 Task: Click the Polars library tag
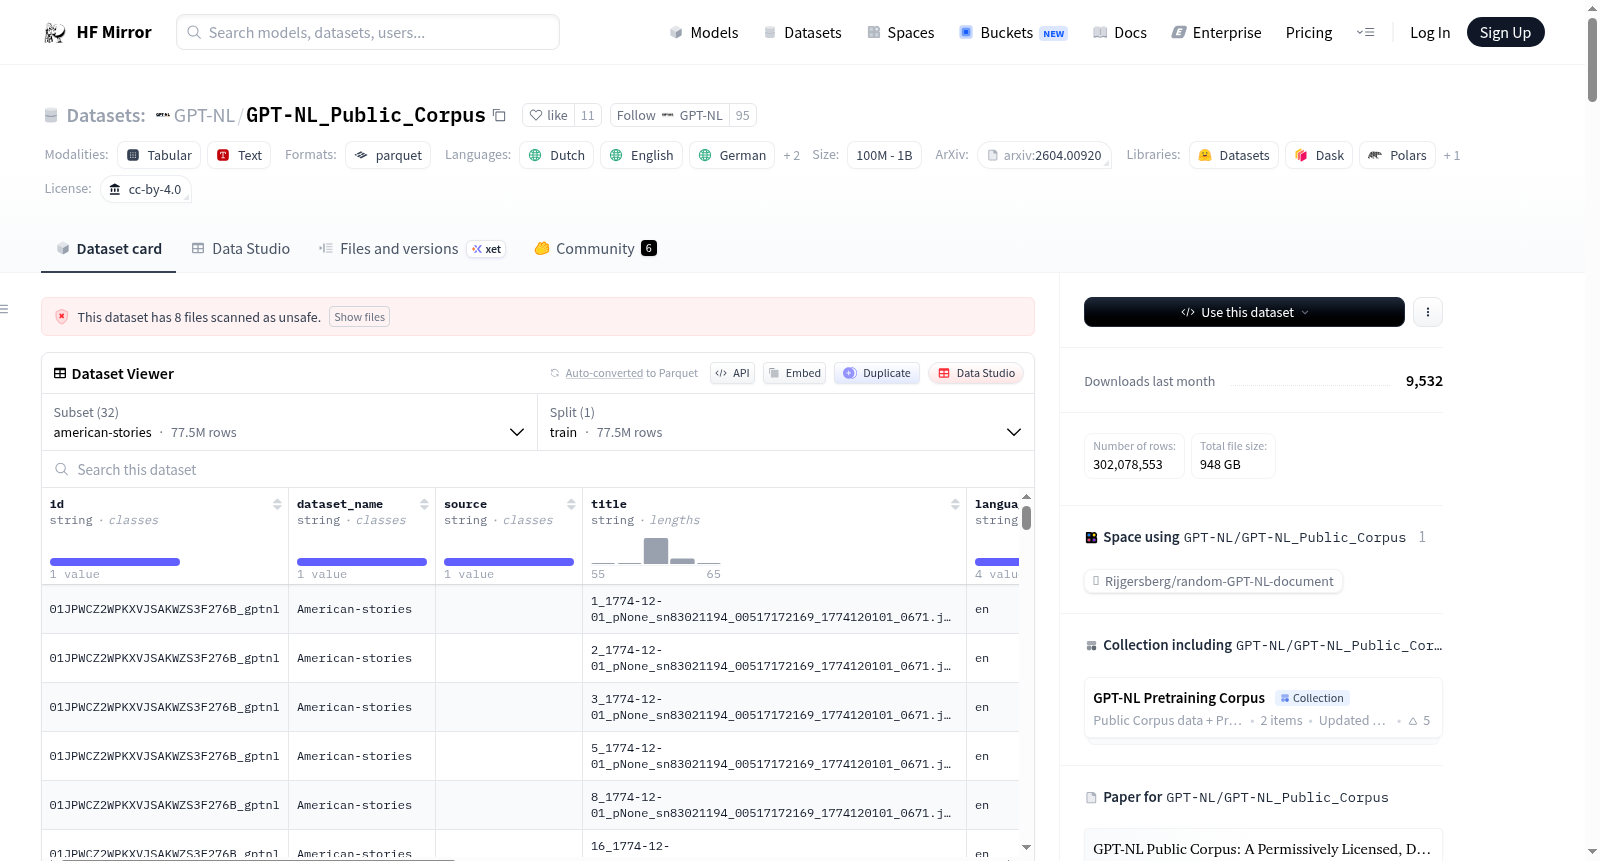tap(1397, 155)
